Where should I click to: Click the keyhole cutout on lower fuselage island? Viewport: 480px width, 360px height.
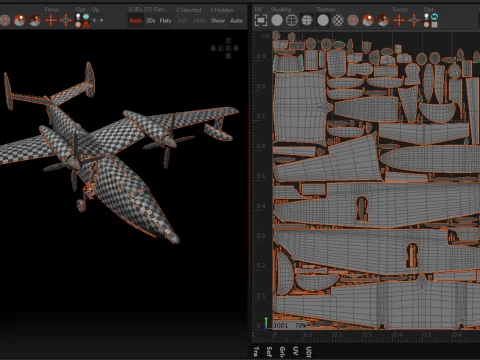pos(412,255)
